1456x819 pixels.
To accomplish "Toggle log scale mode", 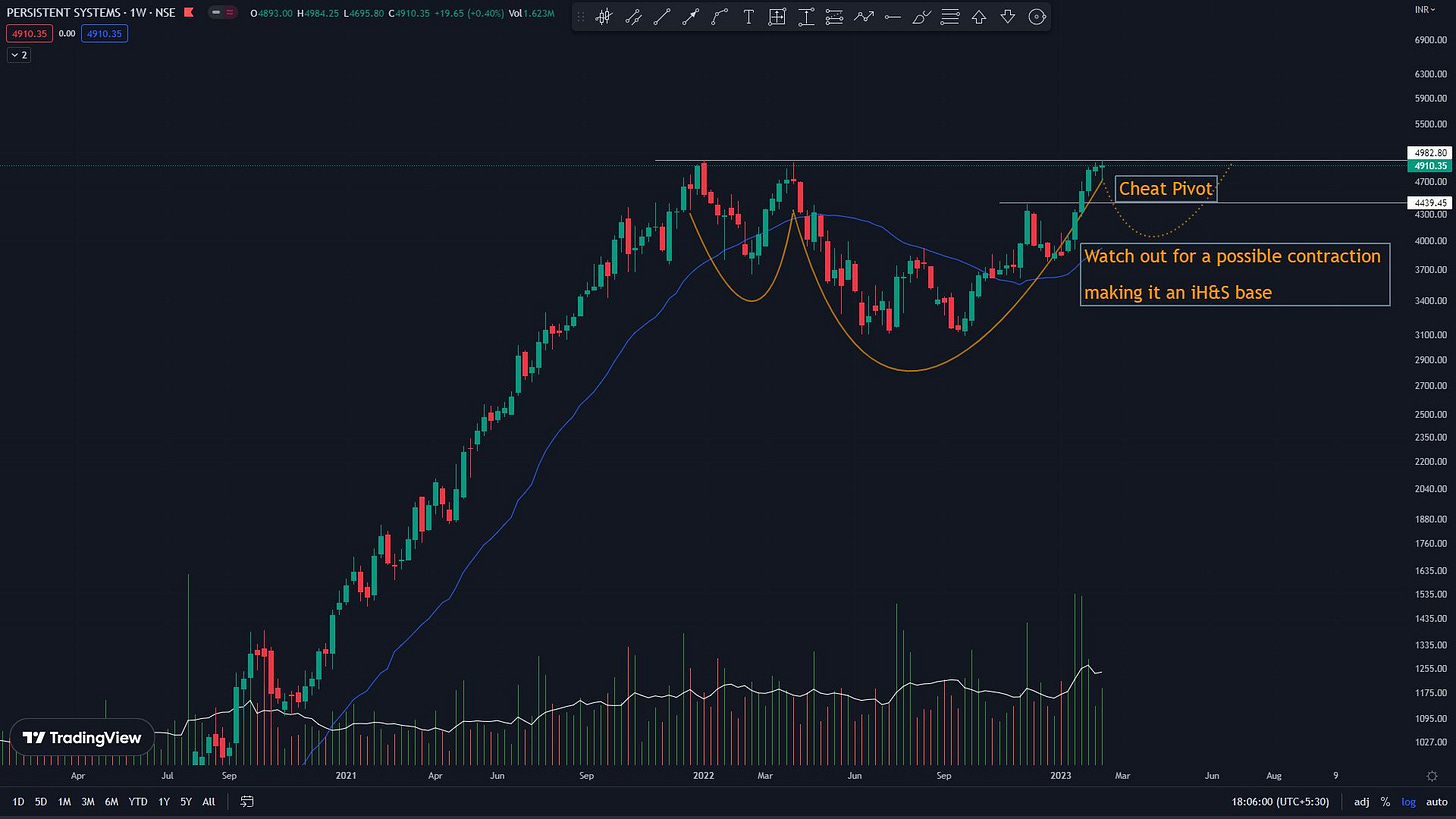I will [1408, 801].
